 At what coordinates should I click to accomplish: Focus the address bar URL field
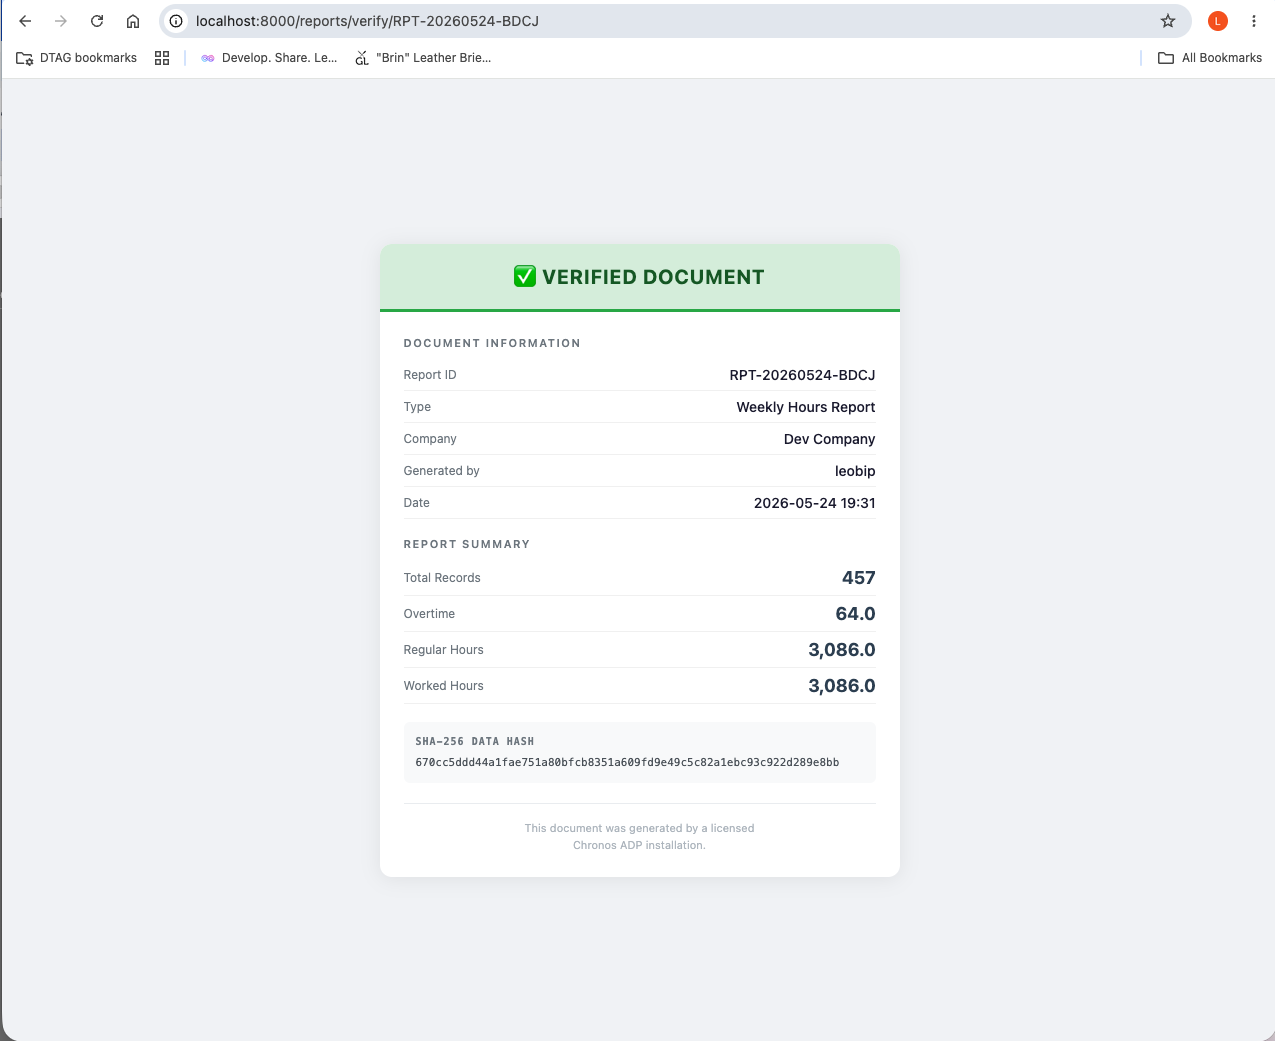660,21
